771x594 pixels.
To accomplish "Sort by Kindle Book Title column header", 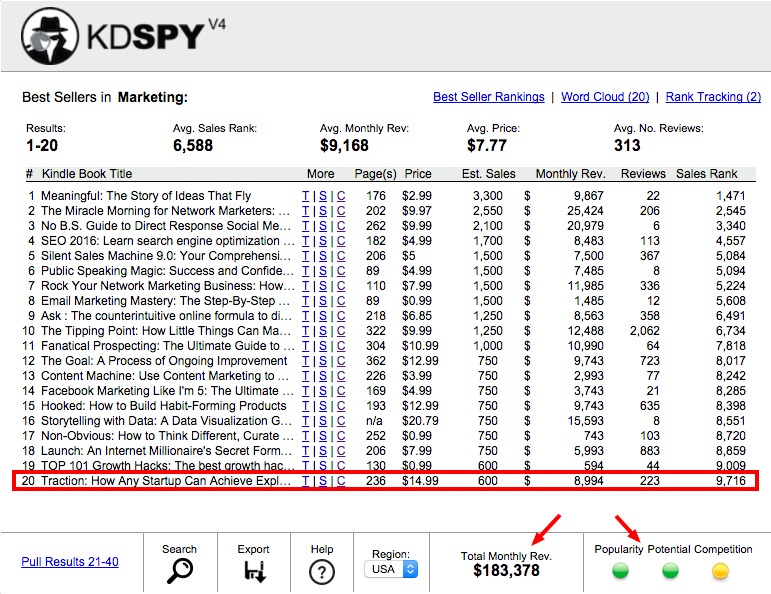I will (x=87, y=174).
